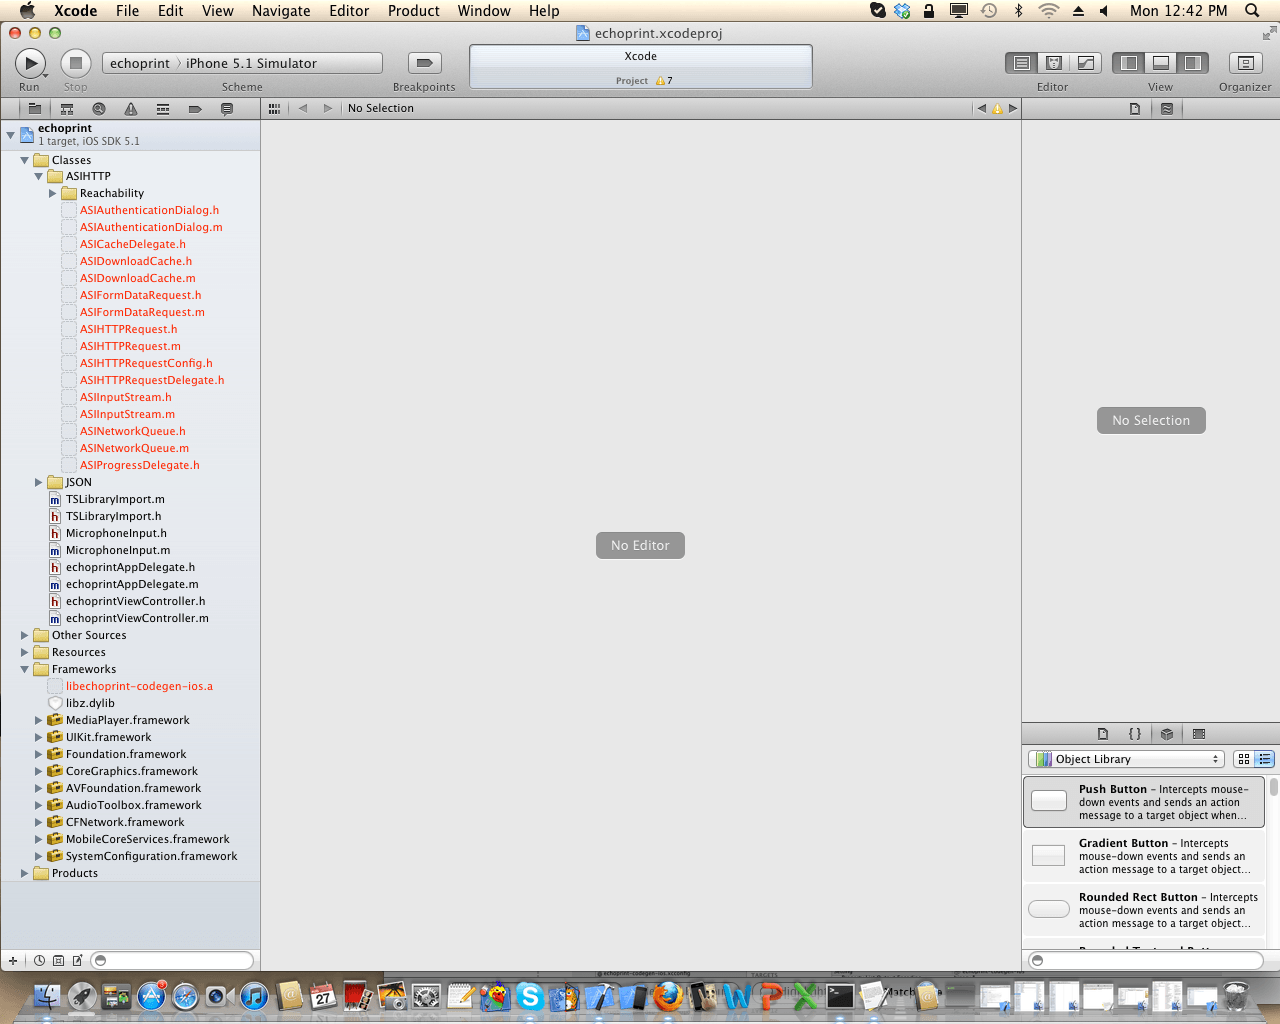Open the Editor menu
Viewport: 1280px width, 1024px height.
click(x=349, y=11)
